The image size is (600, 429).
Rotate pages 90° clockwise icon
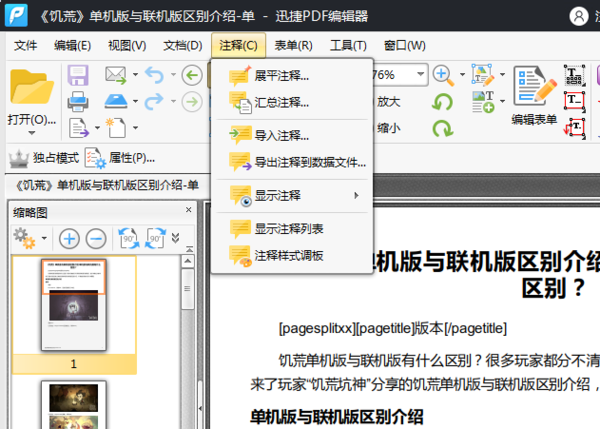155,238
